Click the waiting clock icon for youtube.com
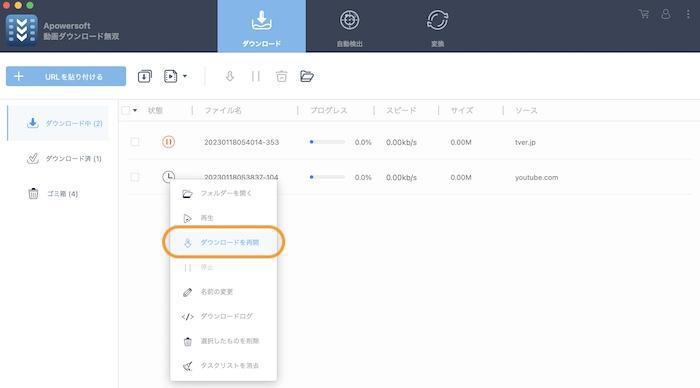The image size is (700, 388). (168, 177)
